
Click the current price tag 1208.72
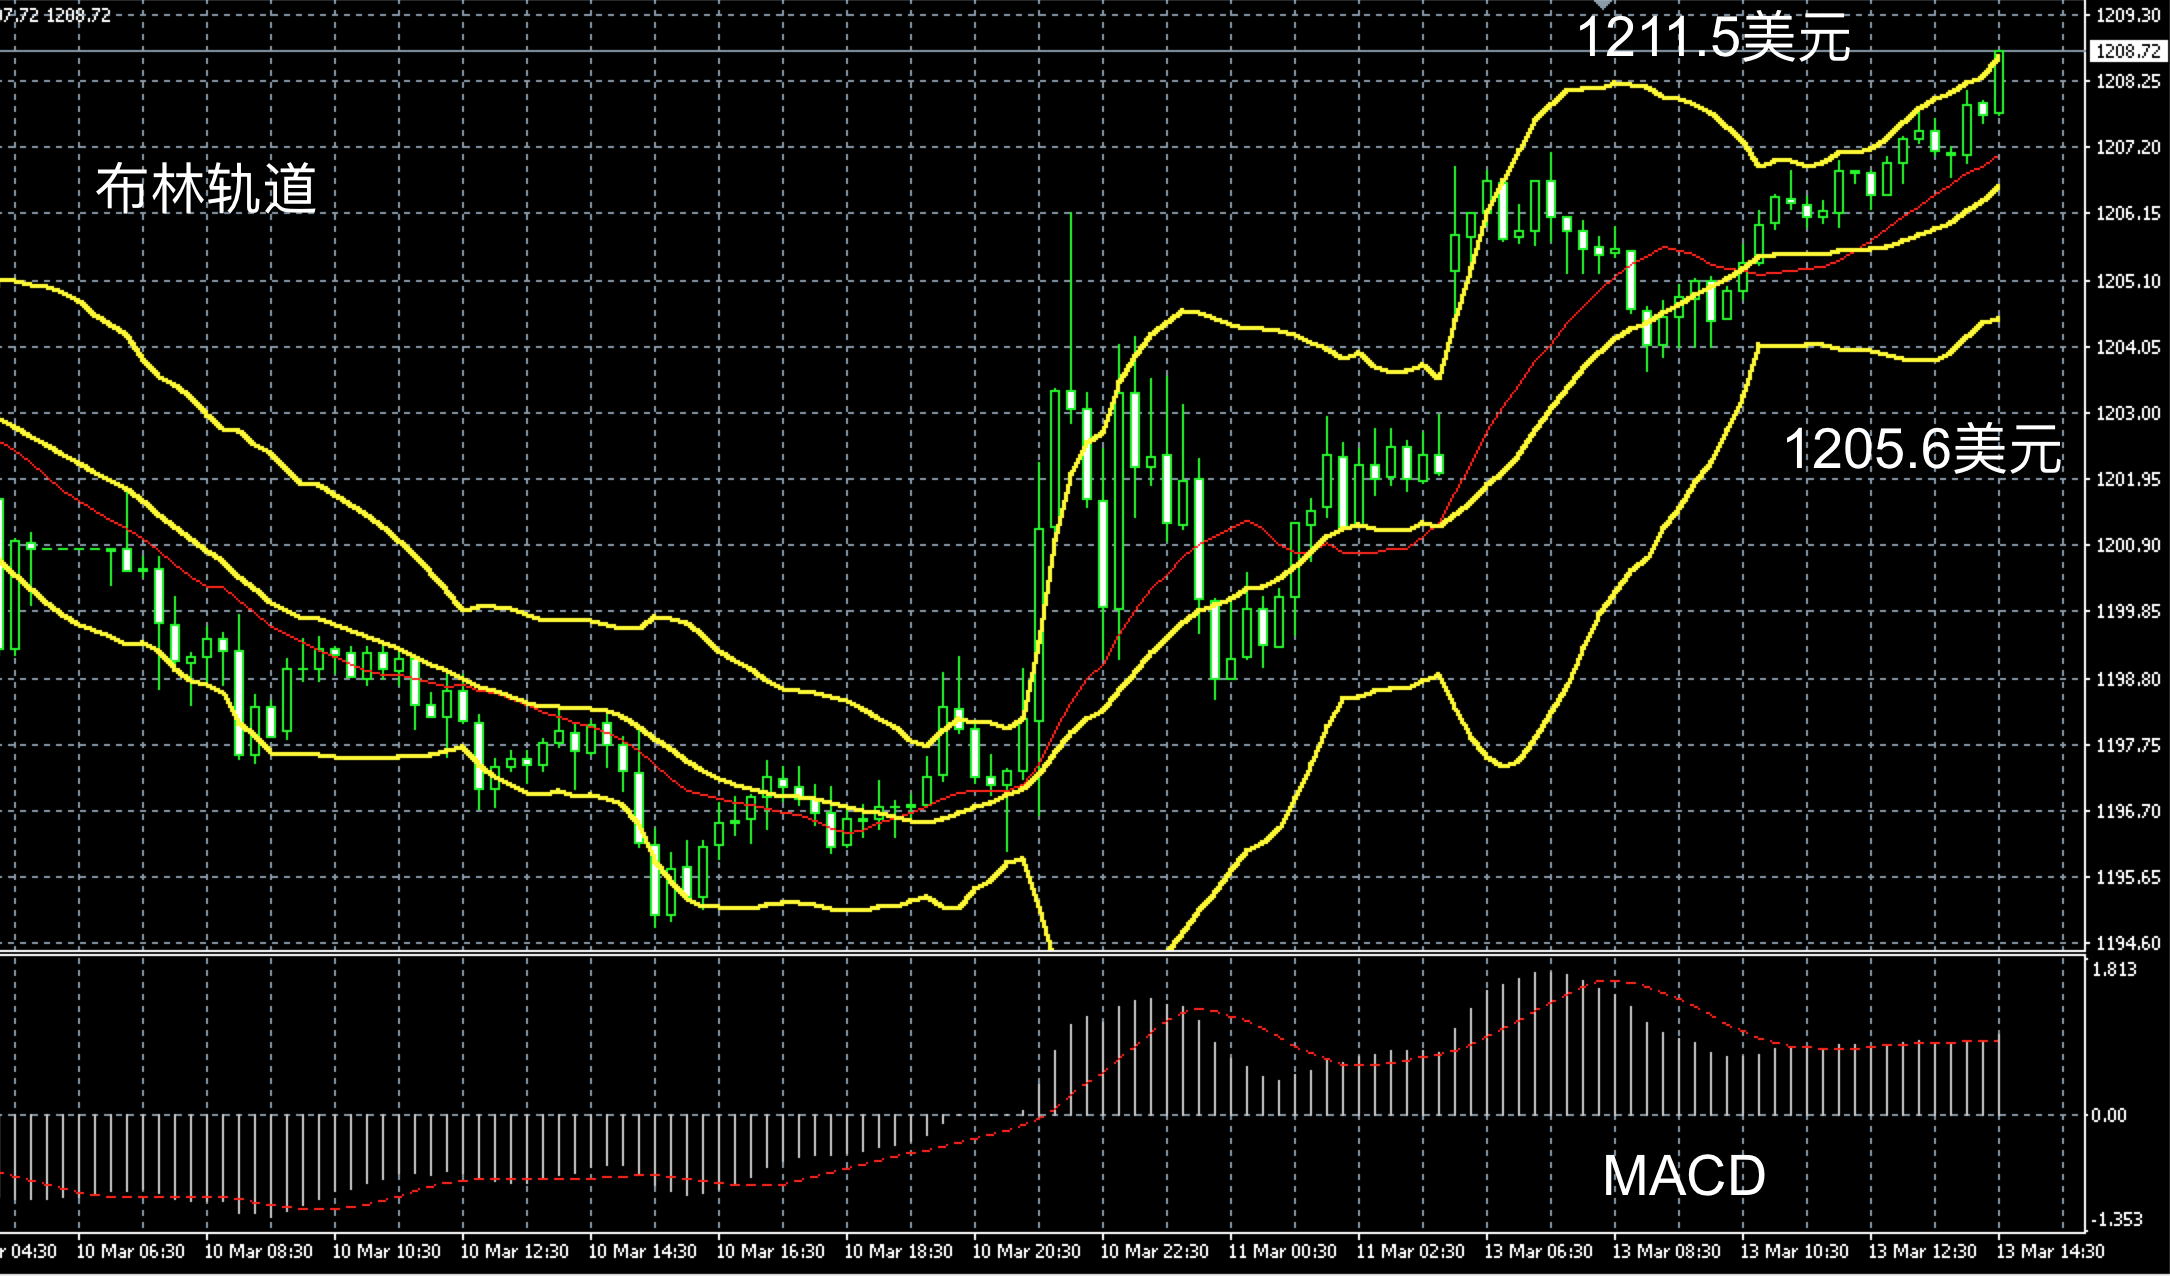pos(2128,51)
